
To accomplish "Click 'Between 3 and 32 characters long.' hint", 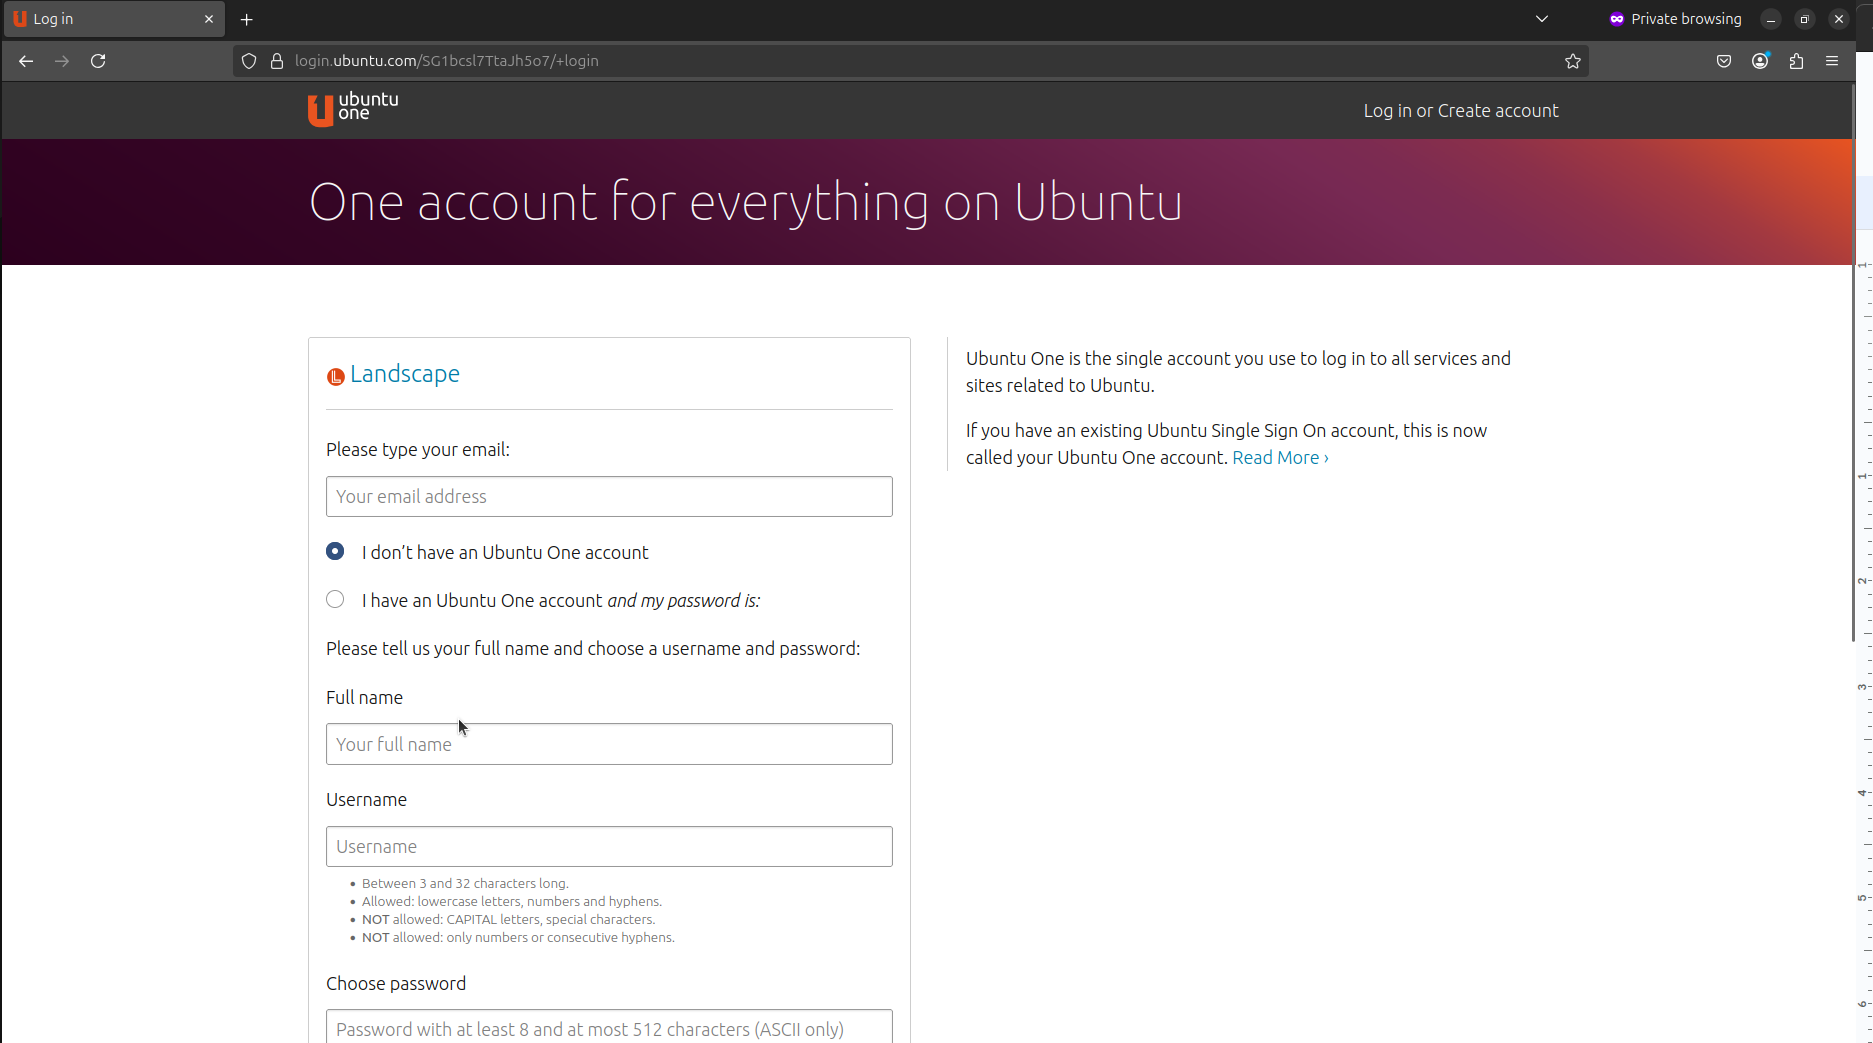I will [465, 883].
